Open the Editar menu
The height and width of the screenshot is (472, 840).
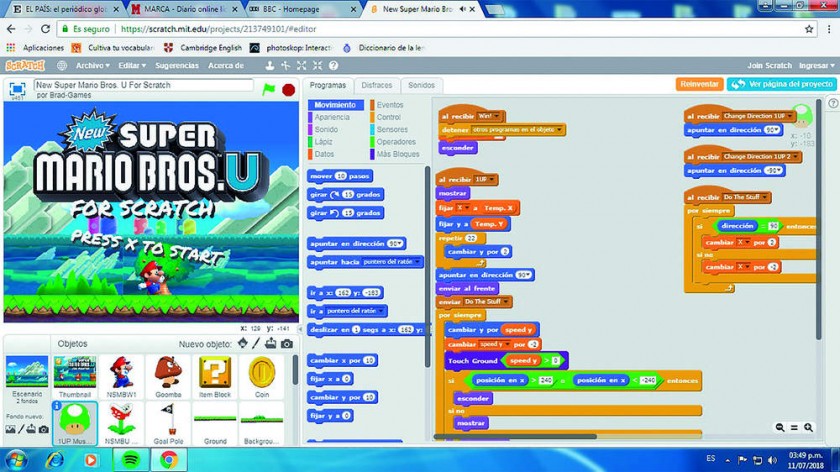point(132,65)
